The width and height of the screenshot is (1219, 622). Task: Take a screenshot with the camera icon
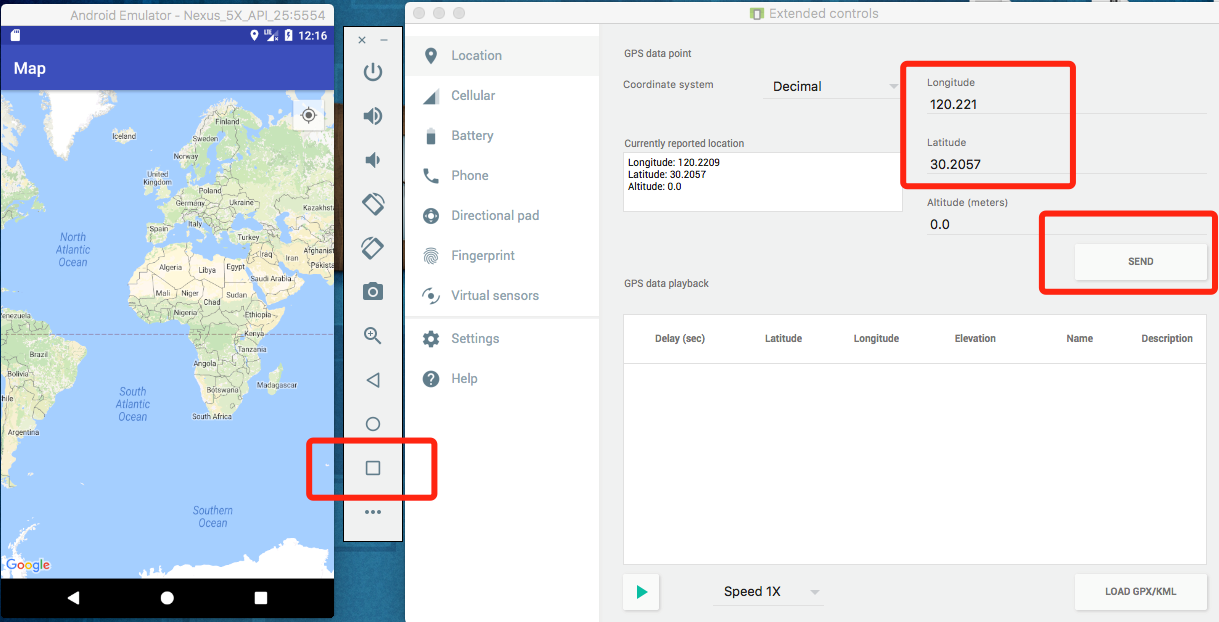373,291
